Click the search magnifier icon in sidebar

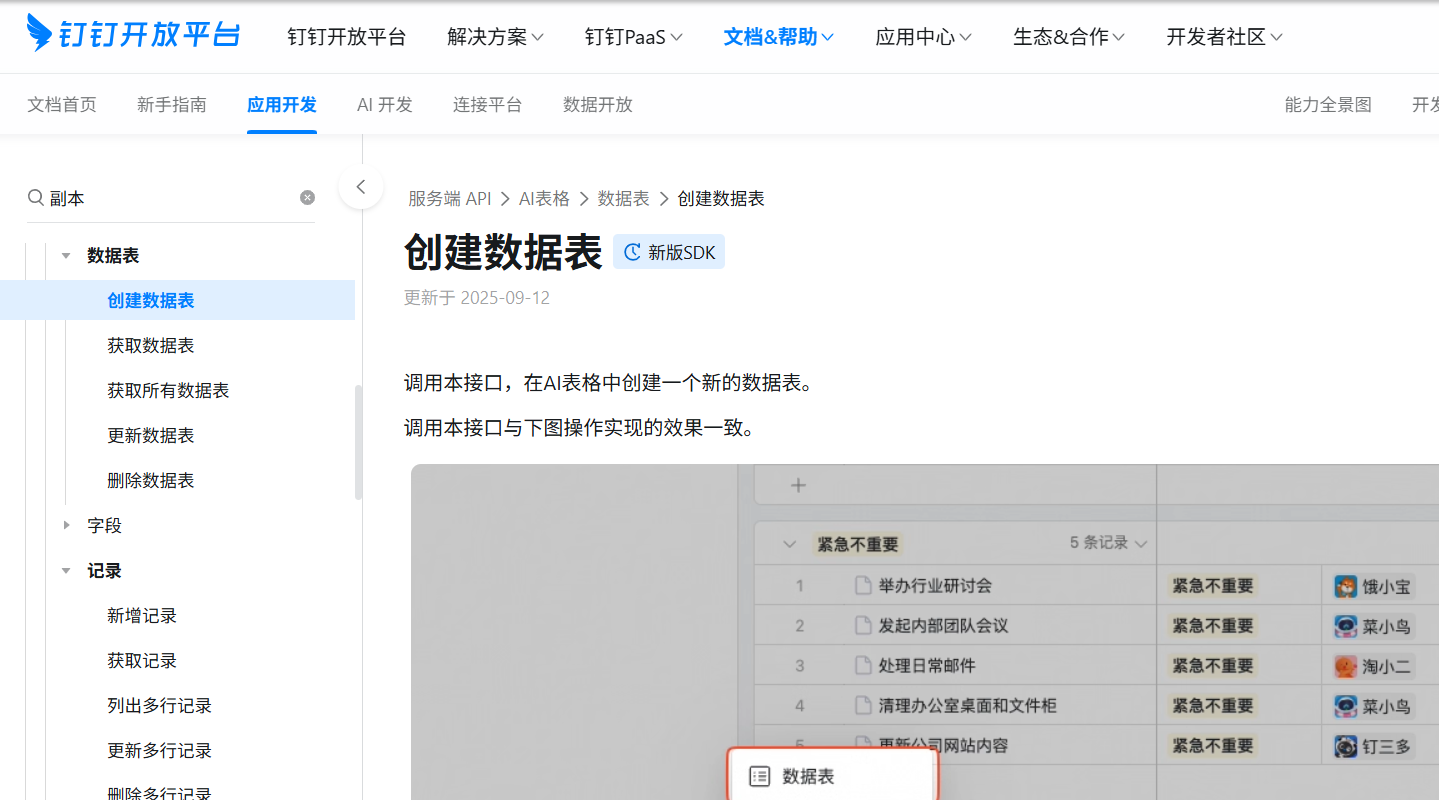(x=35, y=198)
